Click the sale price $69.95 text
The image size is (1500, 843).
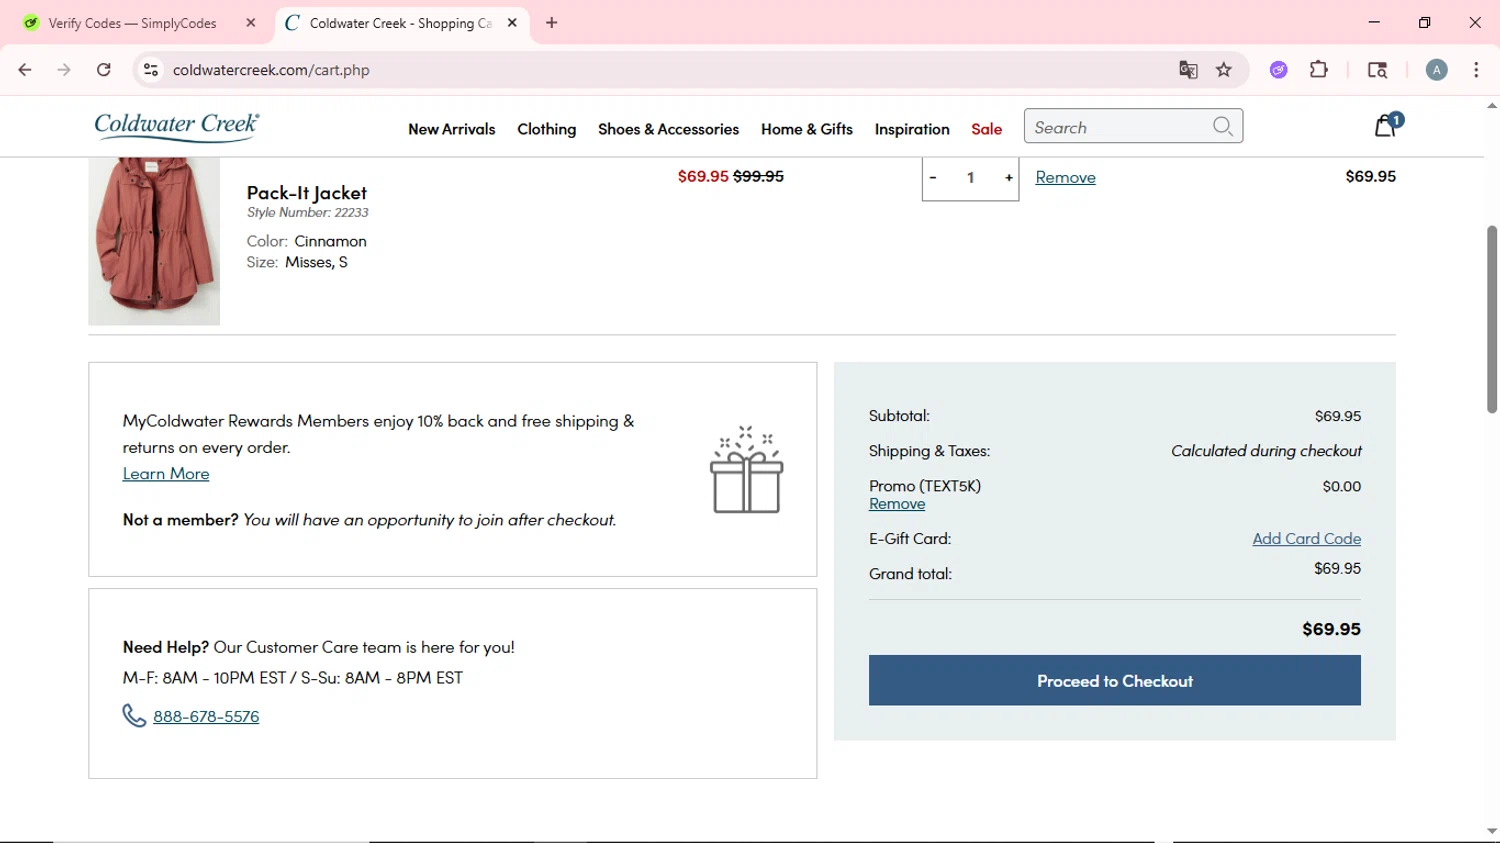[703, 176]
